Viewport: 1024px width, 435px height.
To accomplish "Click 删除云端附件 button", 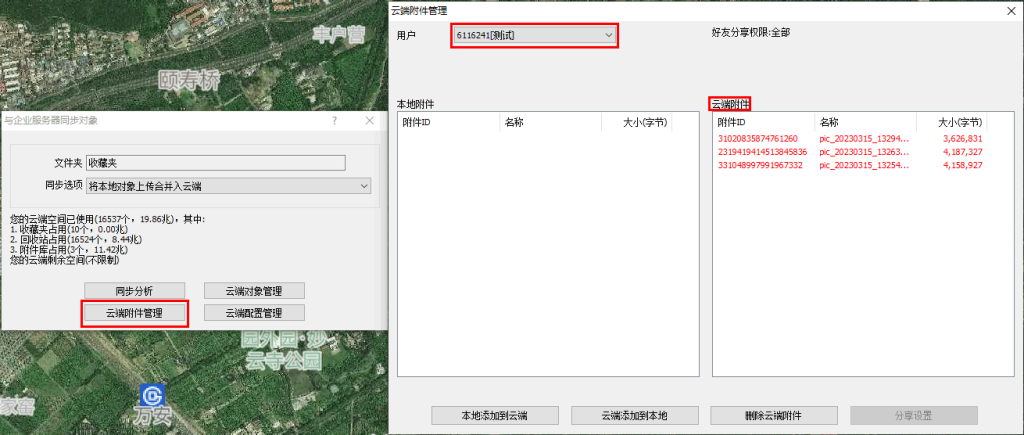I will point(773,415).
